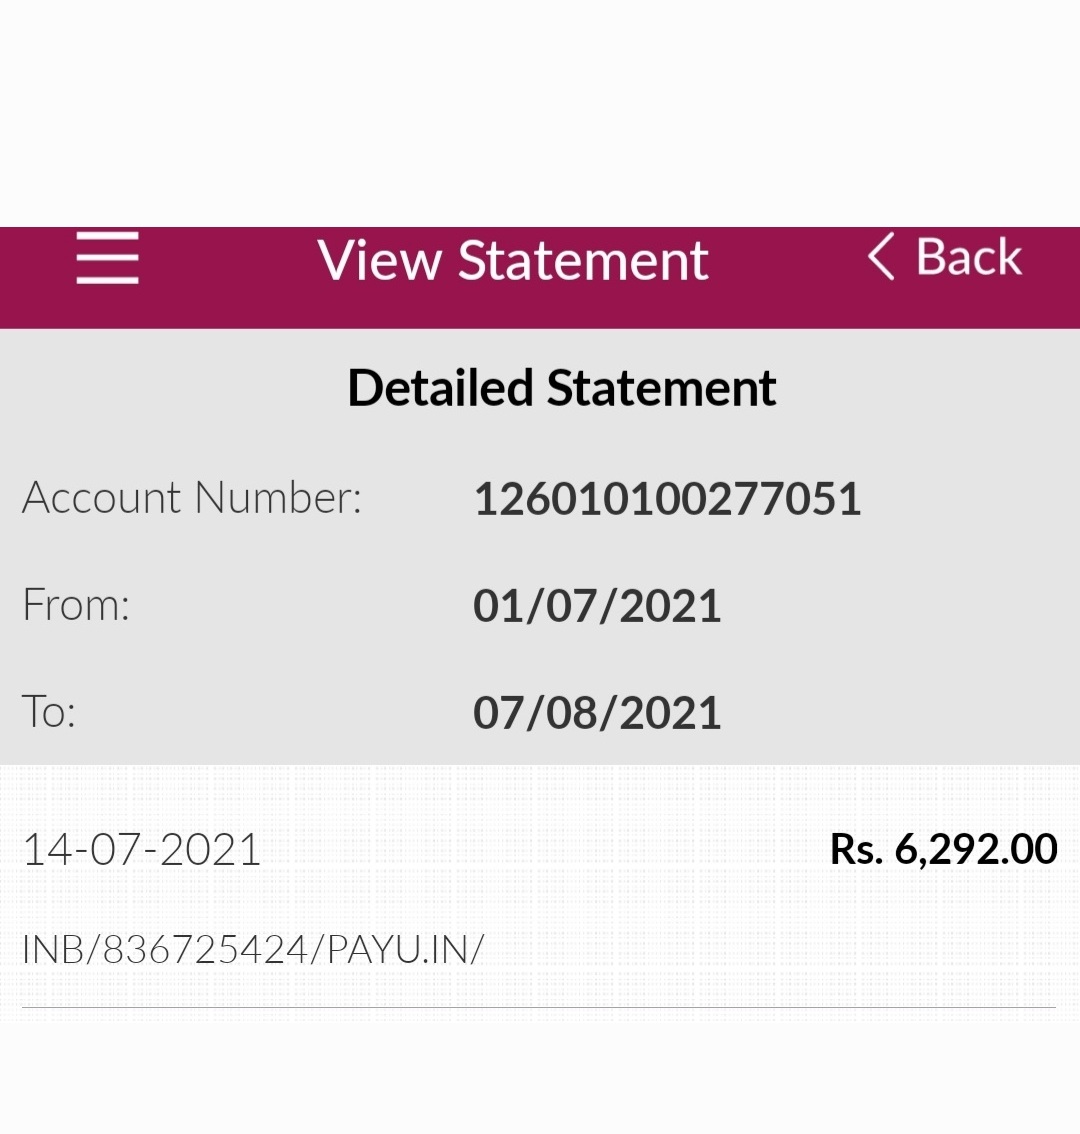Select the From date 01/07/2021
The height and width of the screenshot is (1134, 1080).
(x=597, y=606)
